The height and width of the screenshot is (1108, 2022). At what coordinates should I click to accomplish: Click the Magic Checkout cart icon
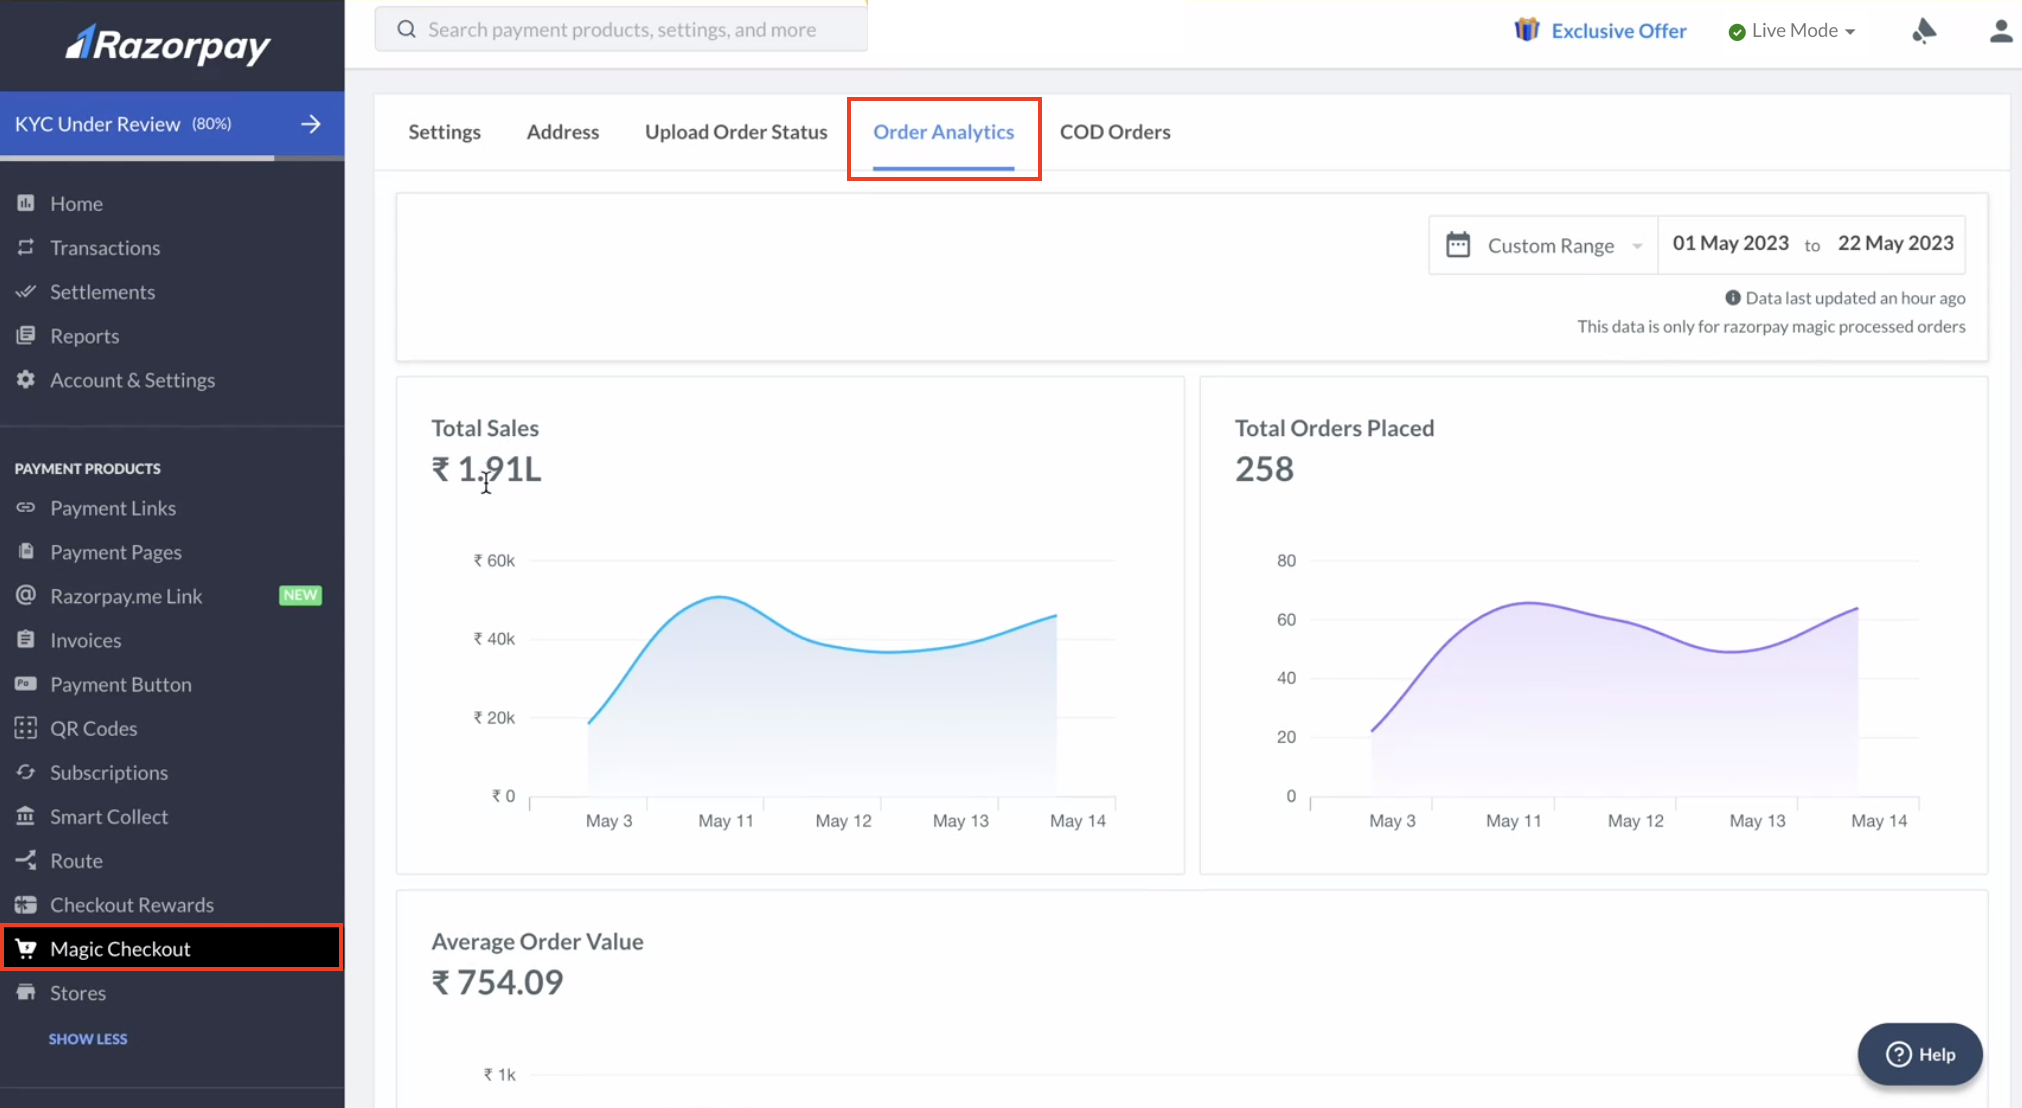click(x=26, y=948)
